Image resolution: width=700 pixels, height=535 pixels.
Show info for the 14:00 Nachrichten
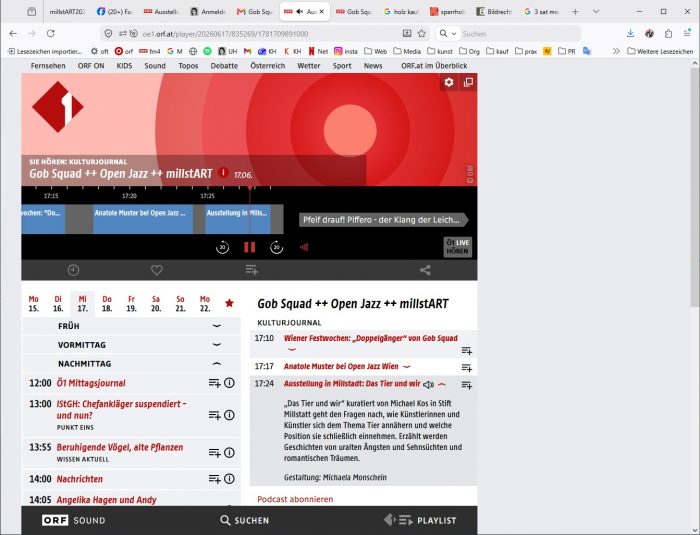click(x=229, y=479)
